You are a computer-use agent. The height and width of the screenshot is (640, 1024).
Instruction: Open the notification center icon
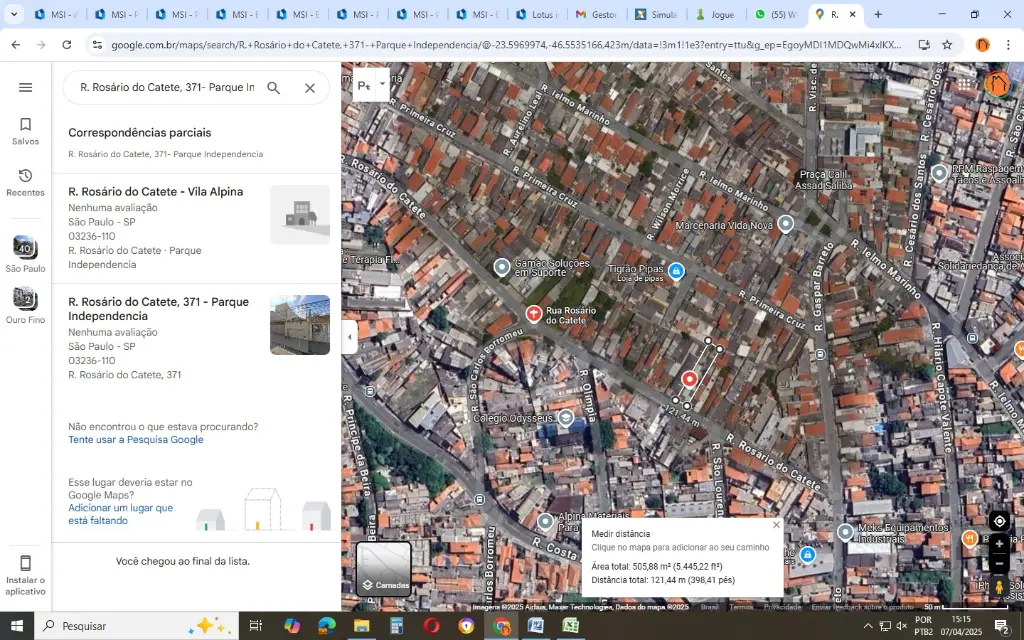(1002, 626)
